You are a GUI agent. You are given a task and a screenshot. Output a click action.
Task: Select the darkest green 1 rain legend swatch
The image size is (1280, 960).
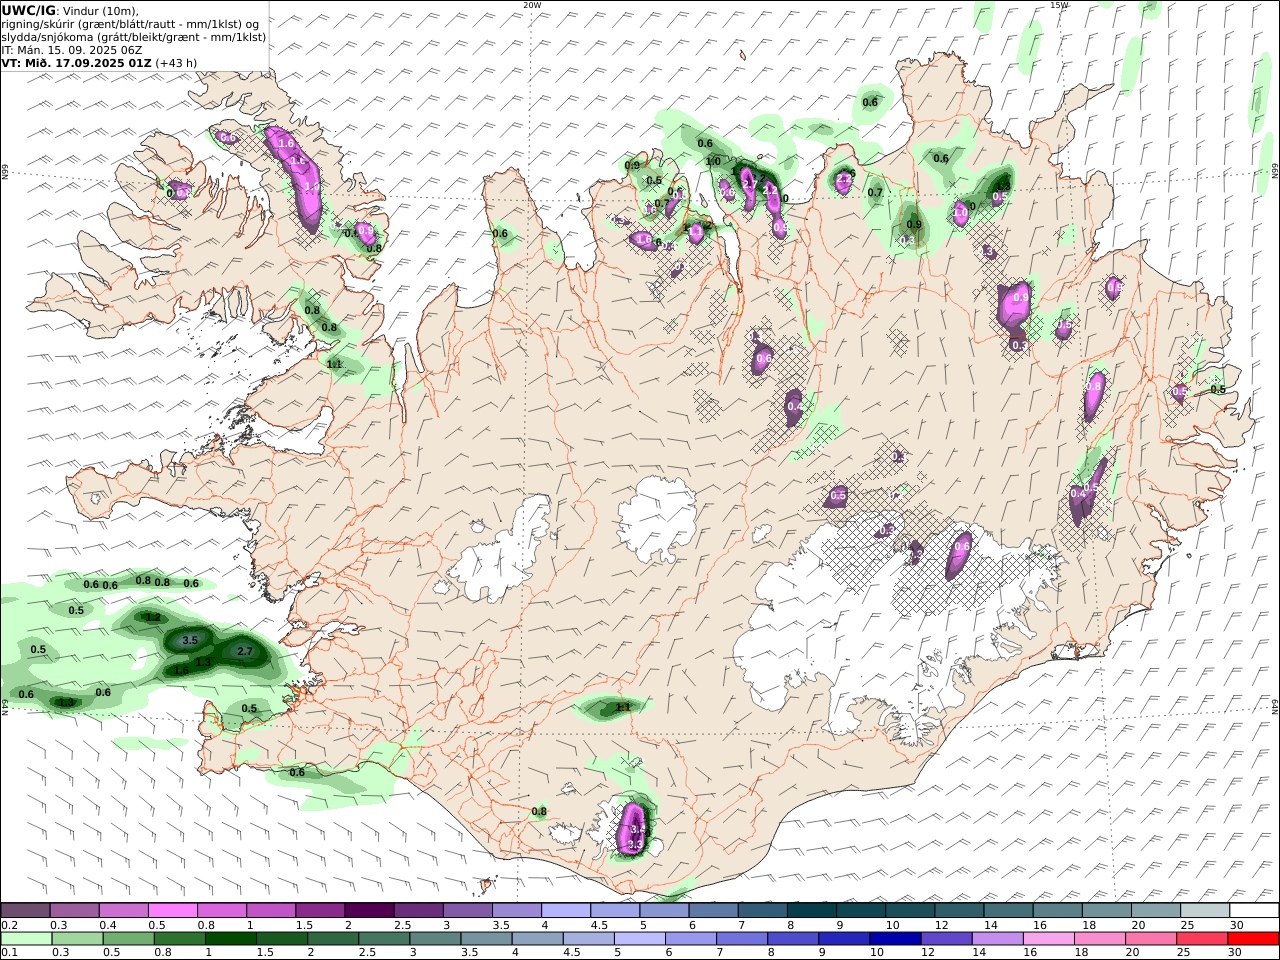230,938
